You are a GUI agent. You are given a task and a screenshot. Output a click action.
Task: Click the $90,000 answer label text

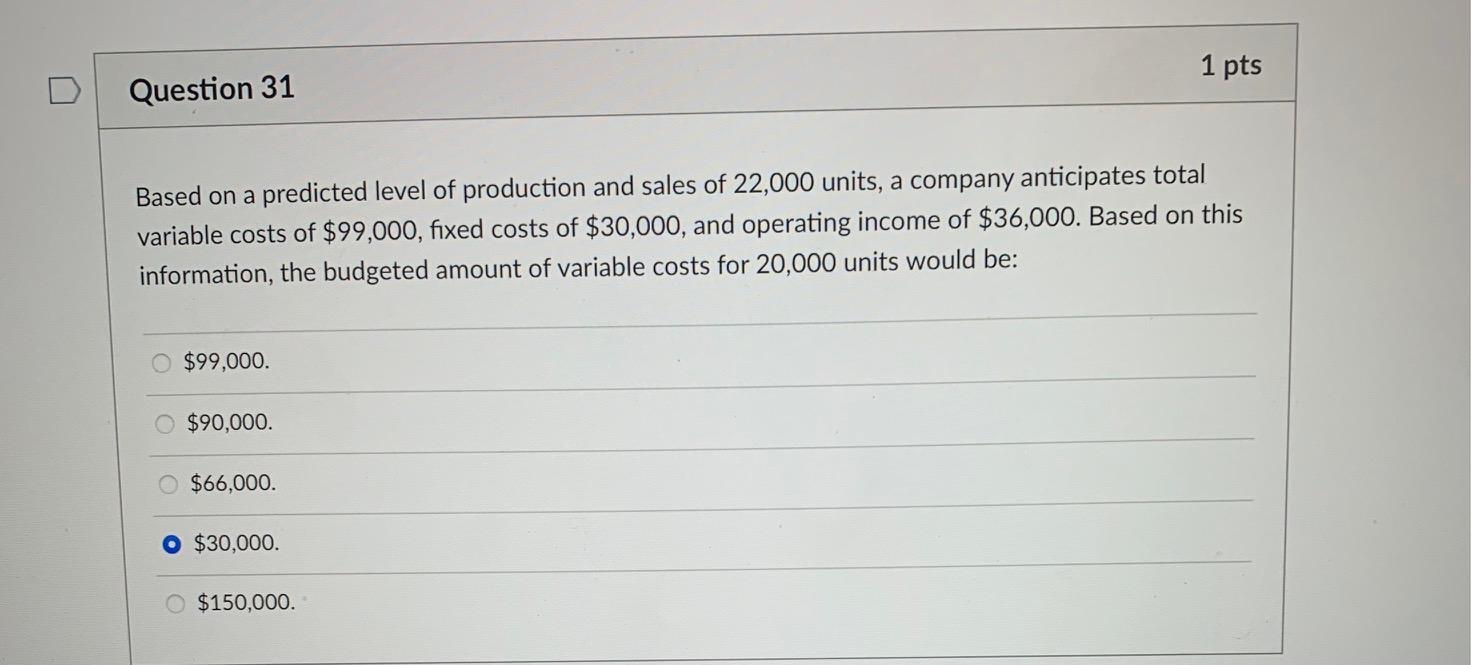[228, 422]
